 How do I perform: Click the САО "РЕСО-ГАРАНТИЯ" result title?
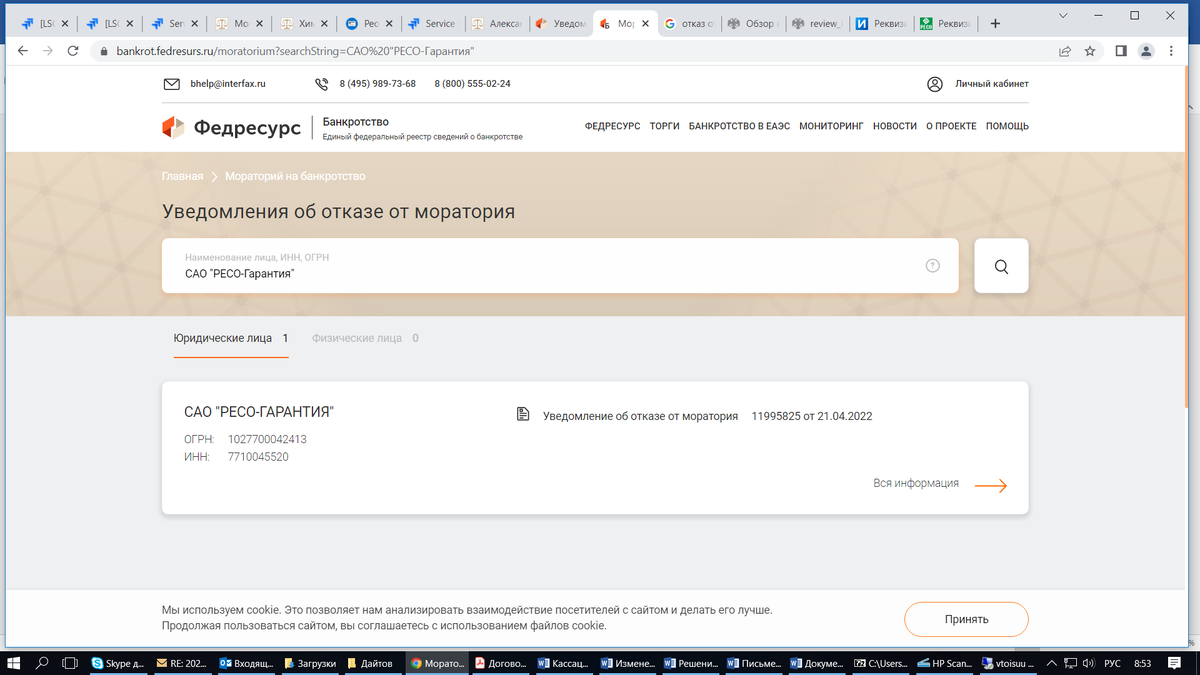click(x=259, y=412)
